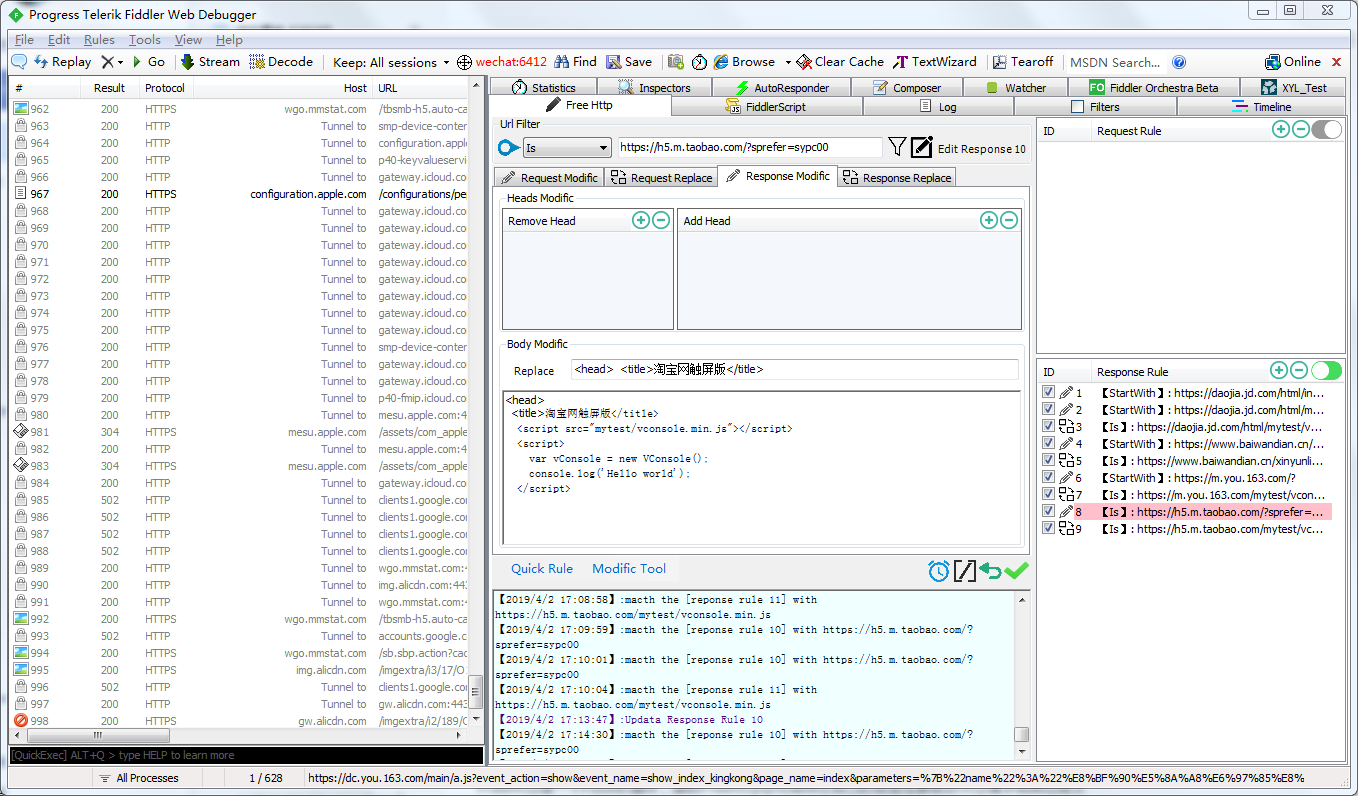Uncheck response rule 9 checkbox
The image size is (1358, 796).
(1048, 528)
